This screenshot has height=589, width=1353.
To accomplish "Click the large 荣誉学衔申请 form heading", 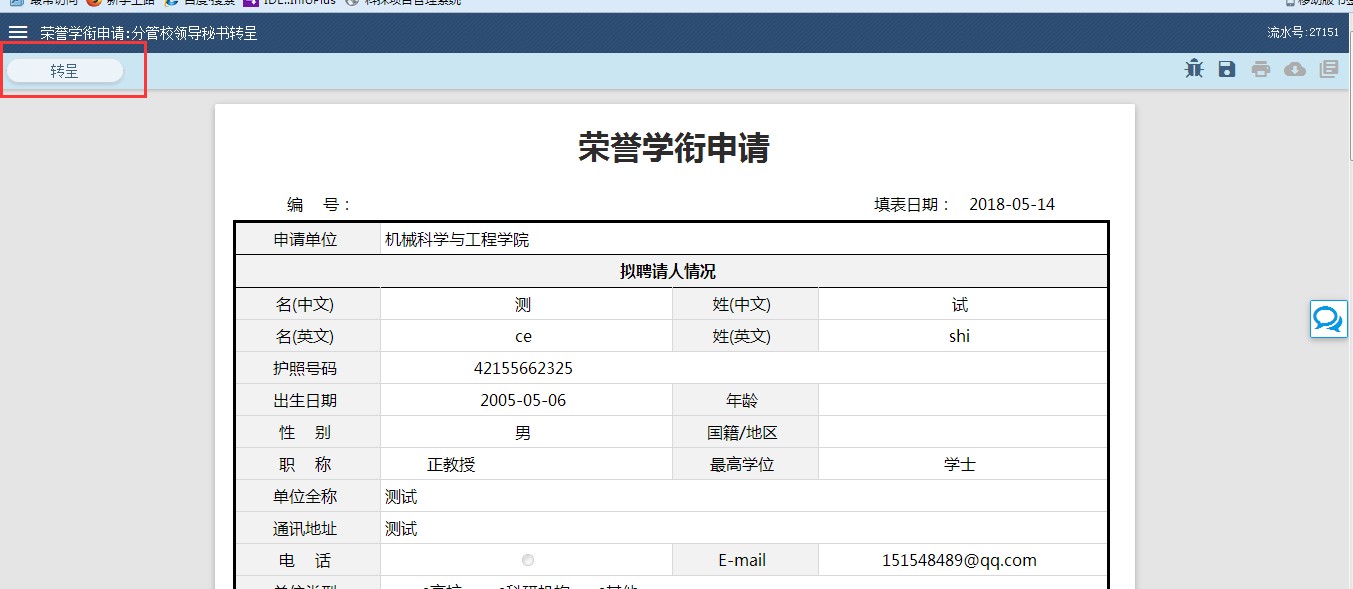I will pyautogui.click(x=674, y=149).
